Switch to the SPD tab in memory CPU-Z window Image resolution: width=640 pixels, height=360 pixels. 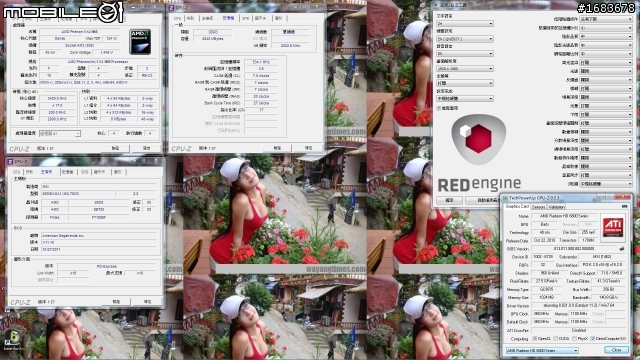[x=246, y=18]
